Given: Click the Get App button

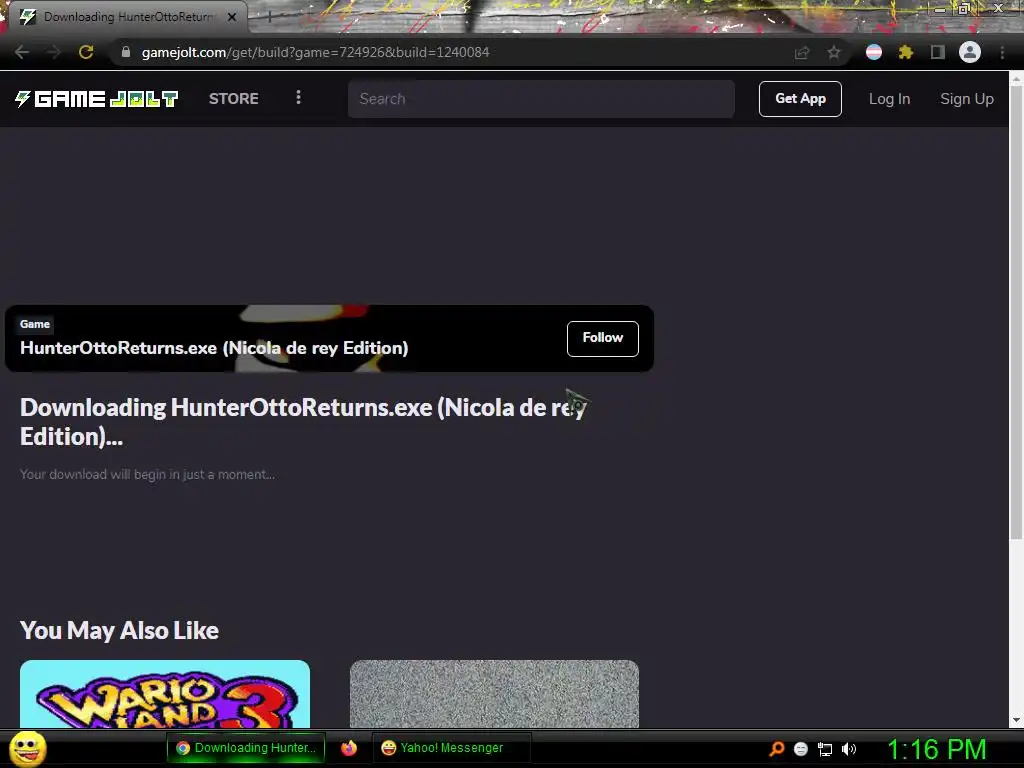Looking at the screenshot, I should coord(800,99).
